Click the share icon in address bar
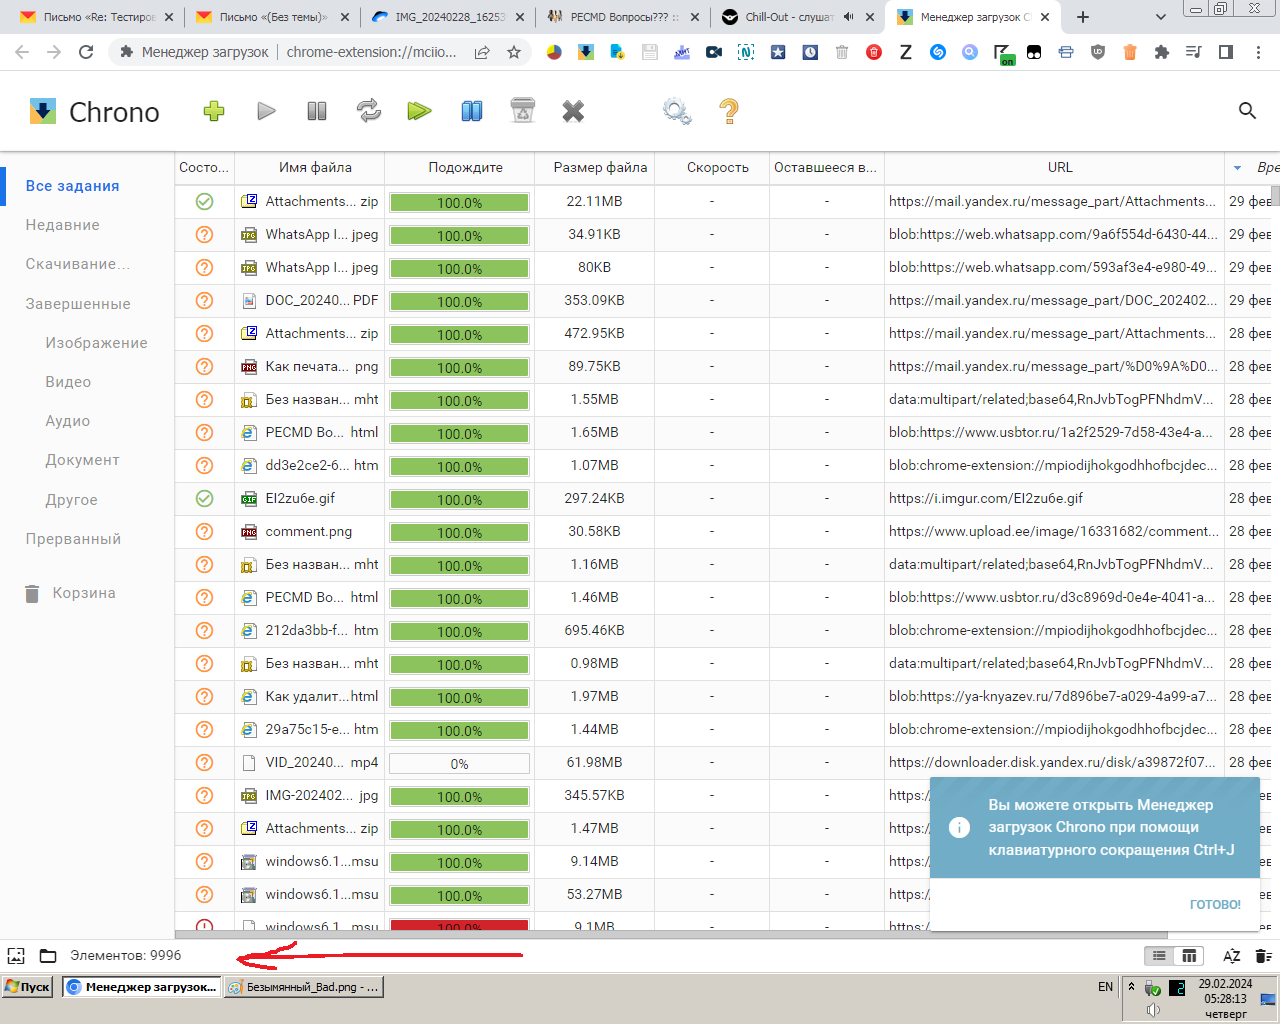 pos(482,52)
